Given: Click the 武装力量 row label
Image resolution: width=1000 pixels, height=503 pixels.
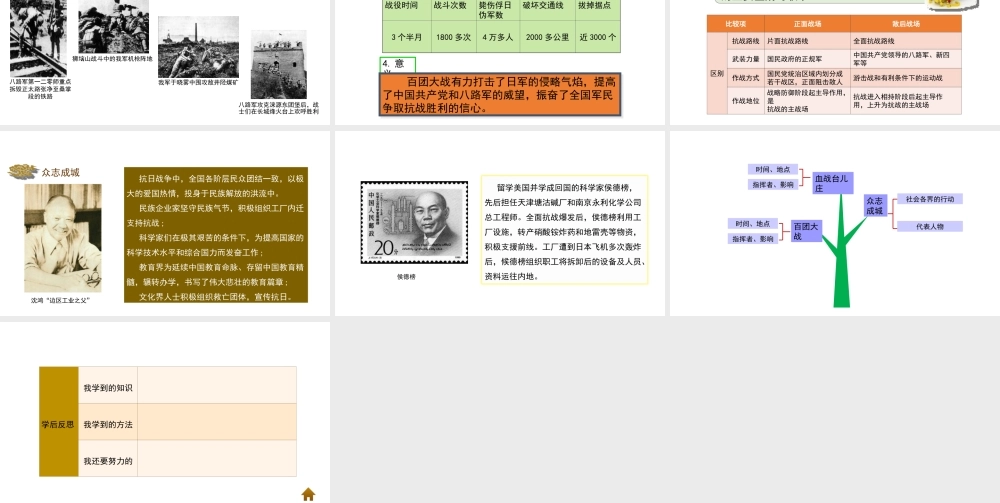Looking at the screenshot, I should [x=746, y=59].
